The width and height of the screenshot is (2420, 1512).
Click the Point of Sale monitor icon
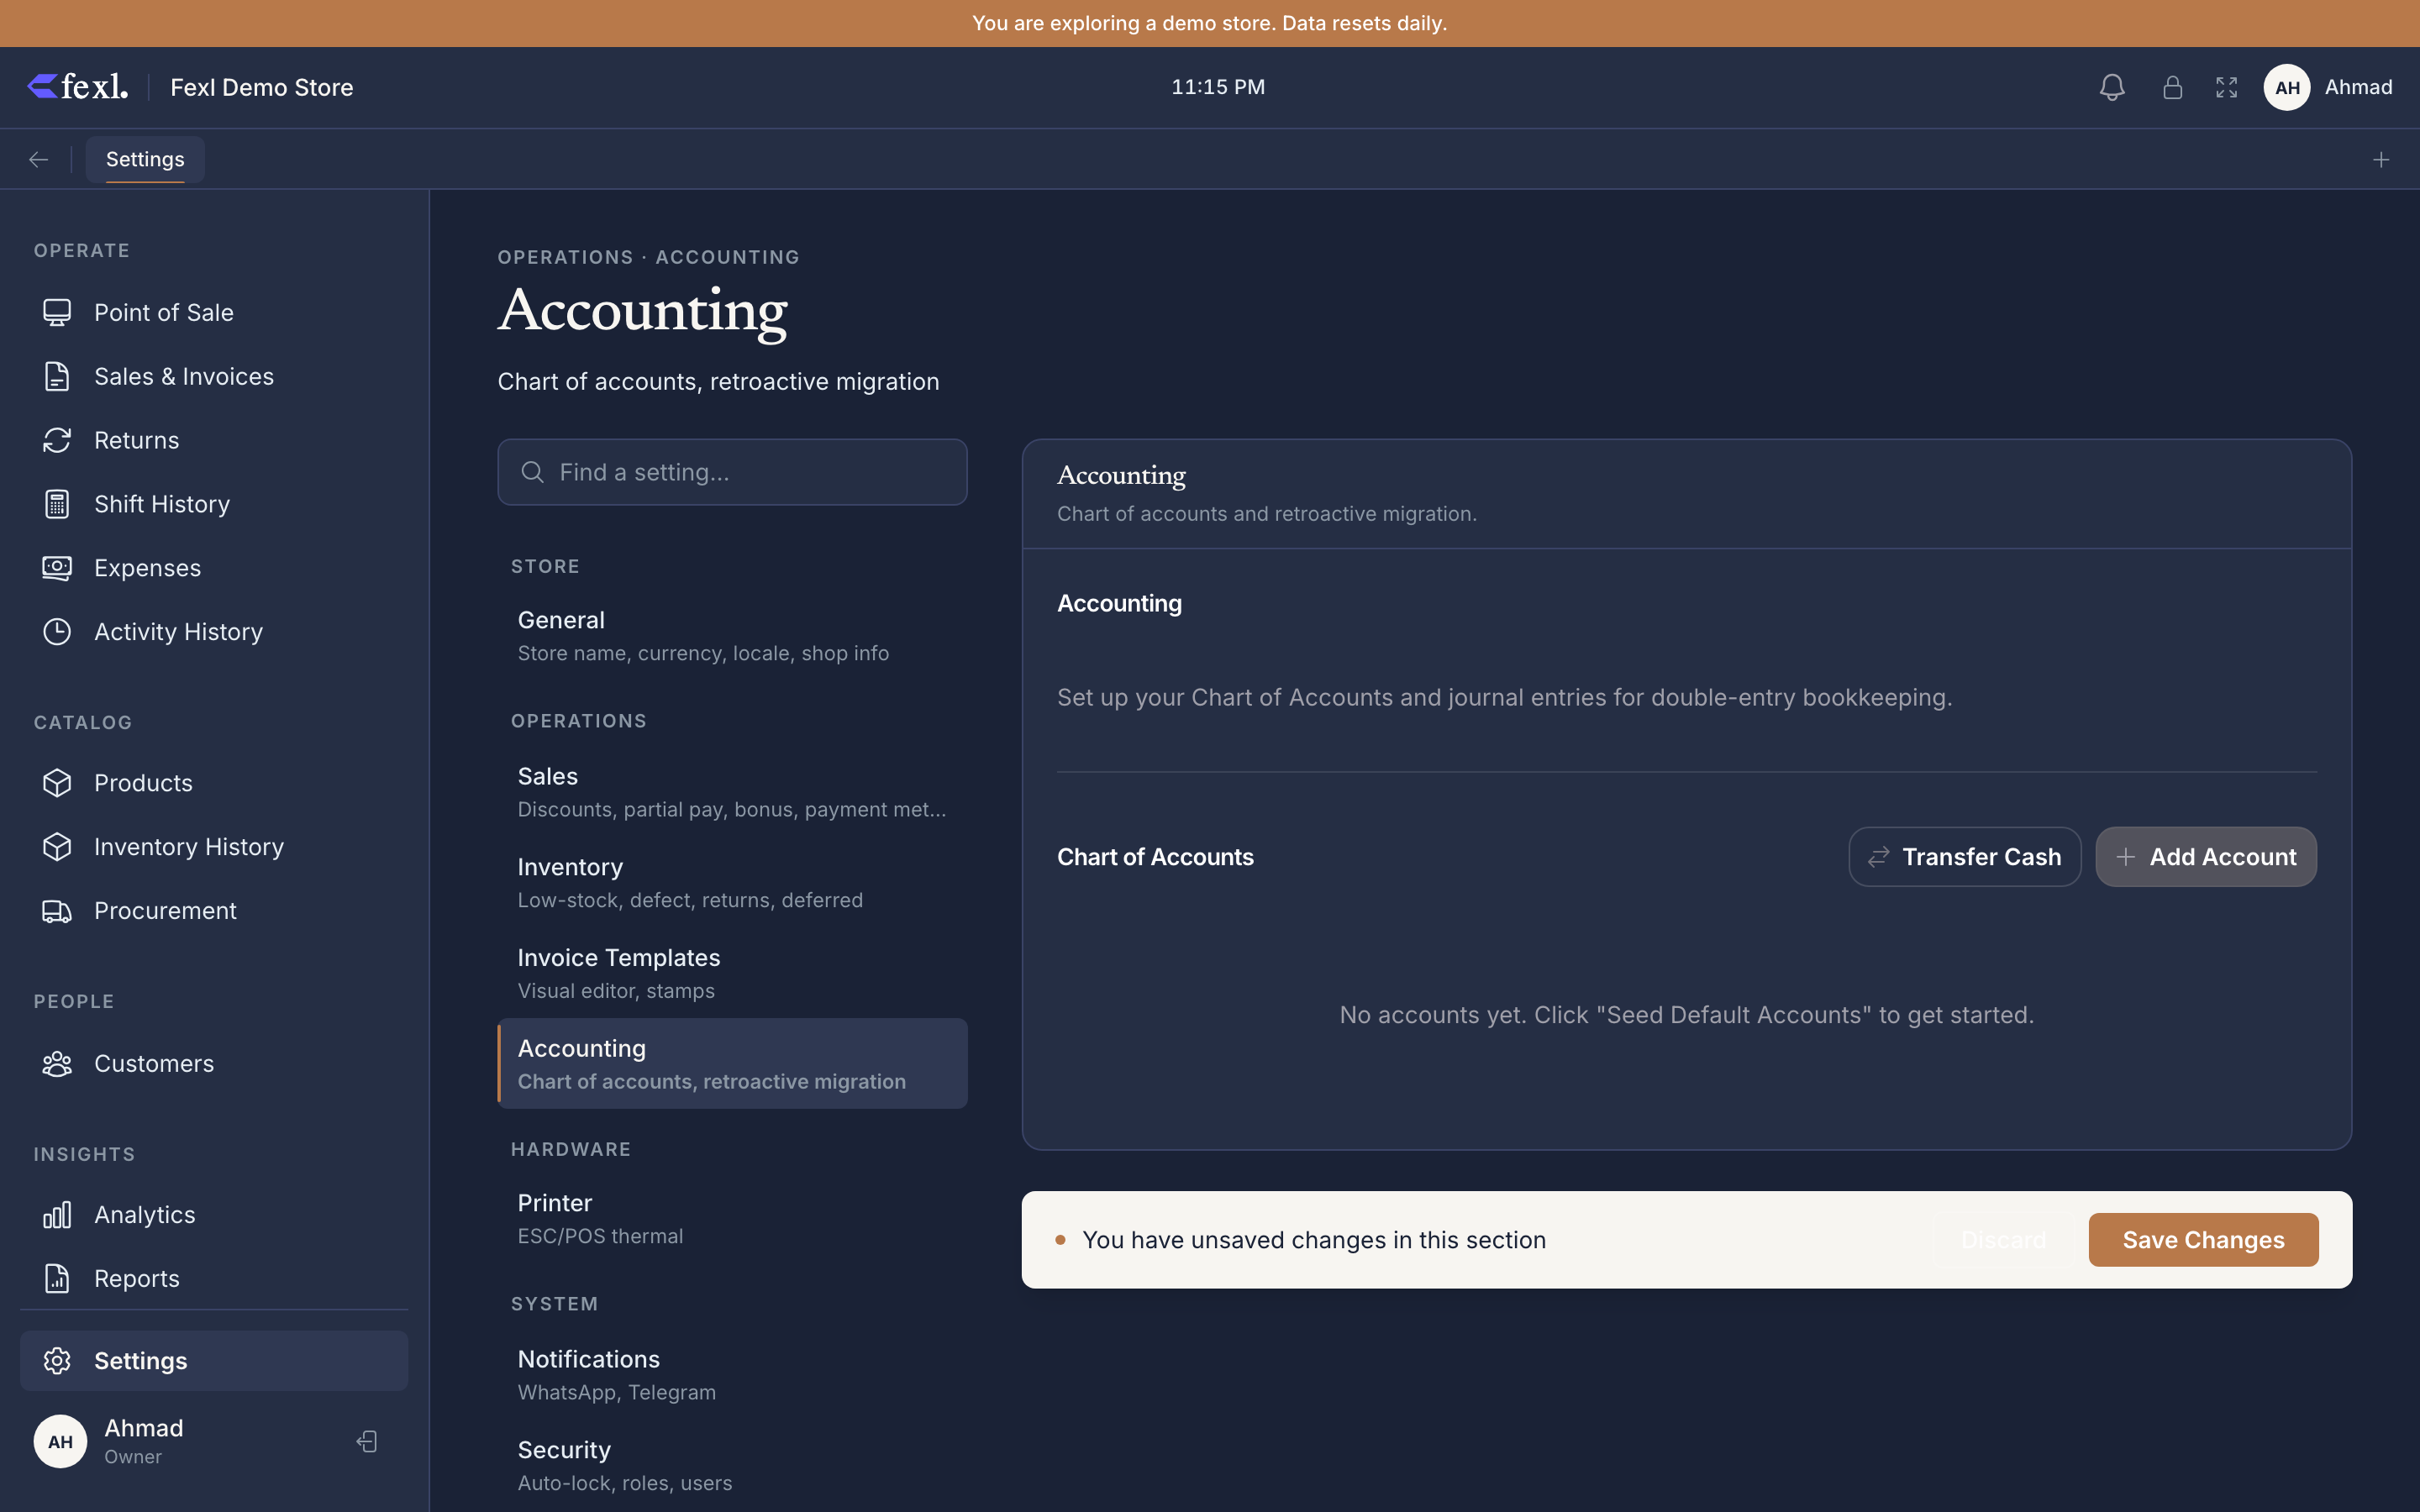tap(57, 312)
